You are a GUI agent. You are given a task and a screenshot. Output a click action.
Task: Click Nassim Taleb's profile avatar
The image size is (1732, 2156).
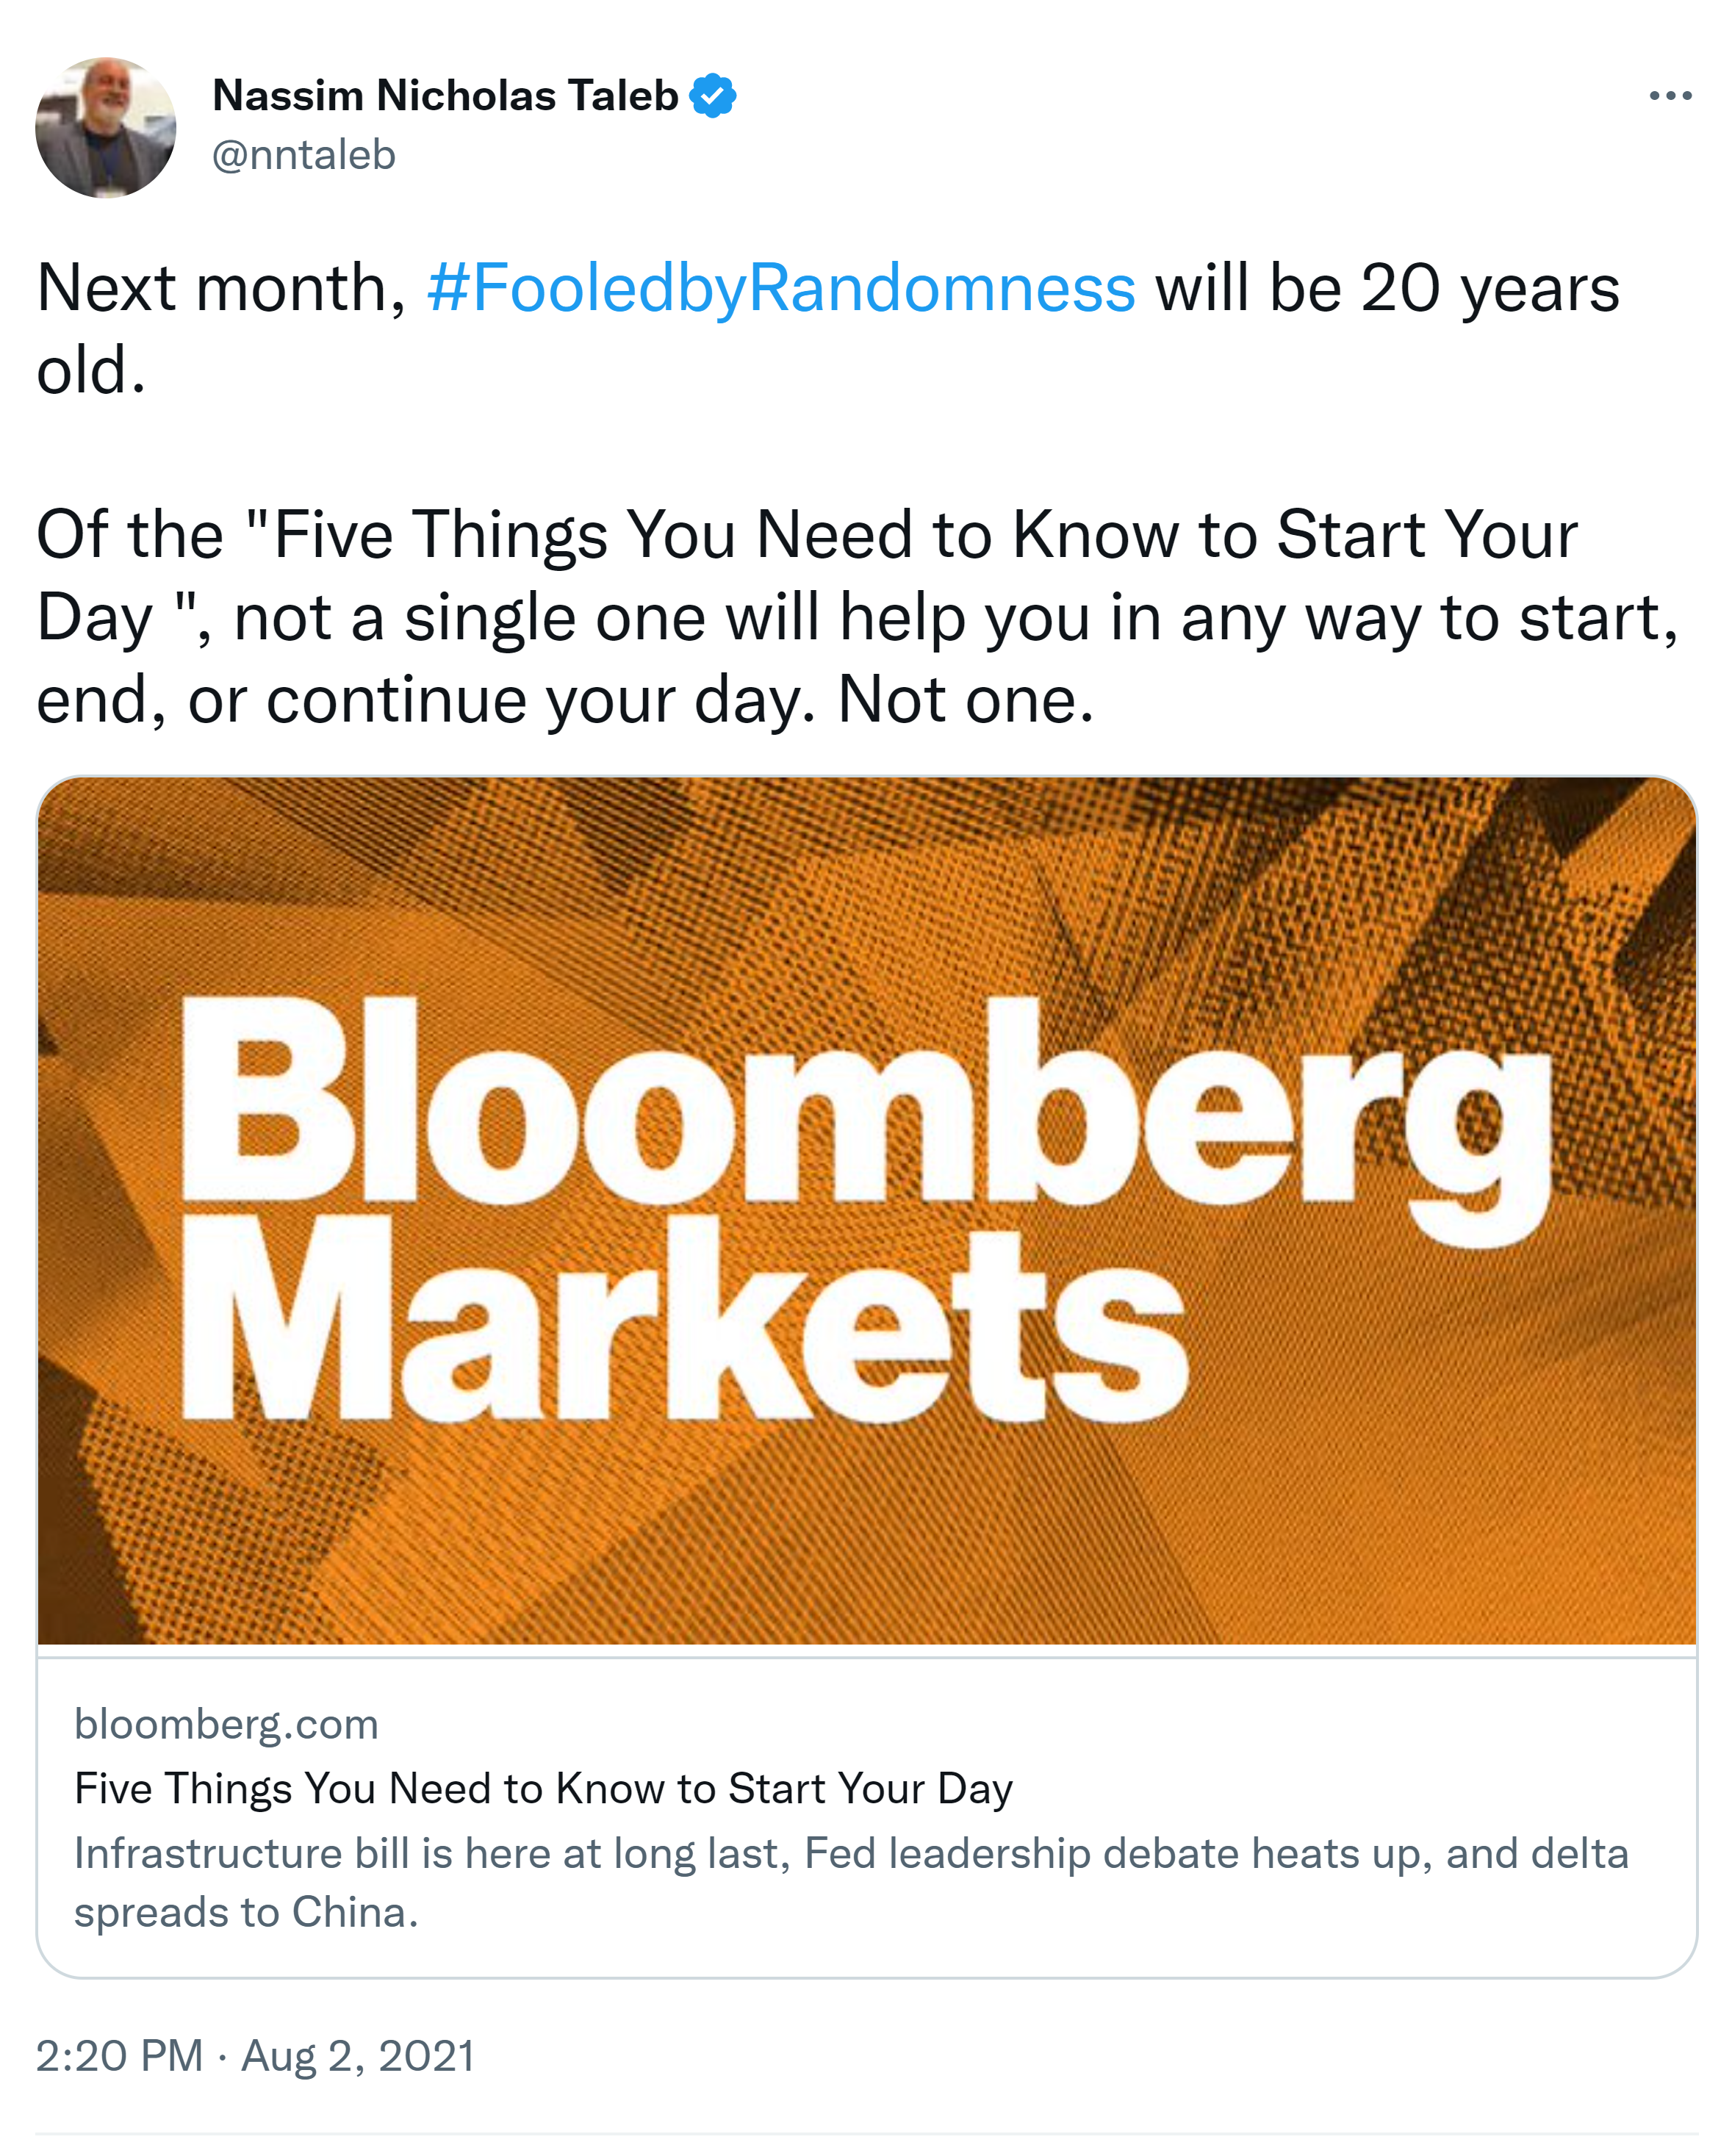[106, 127]
